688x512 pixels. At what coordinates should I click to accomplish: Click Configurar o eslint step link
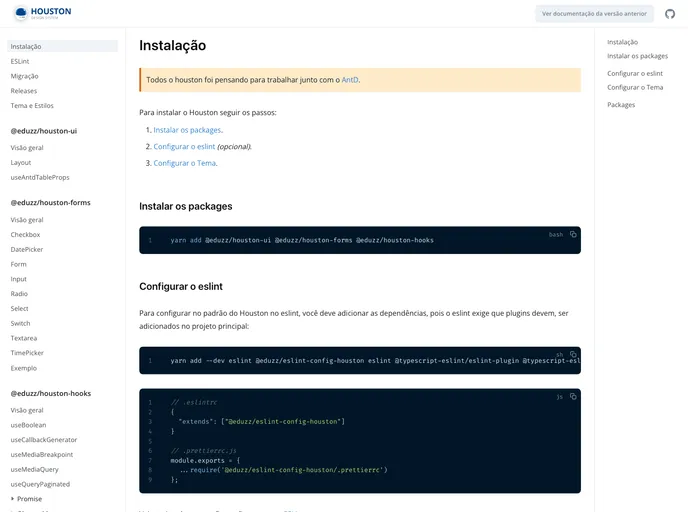coord(184,146)
